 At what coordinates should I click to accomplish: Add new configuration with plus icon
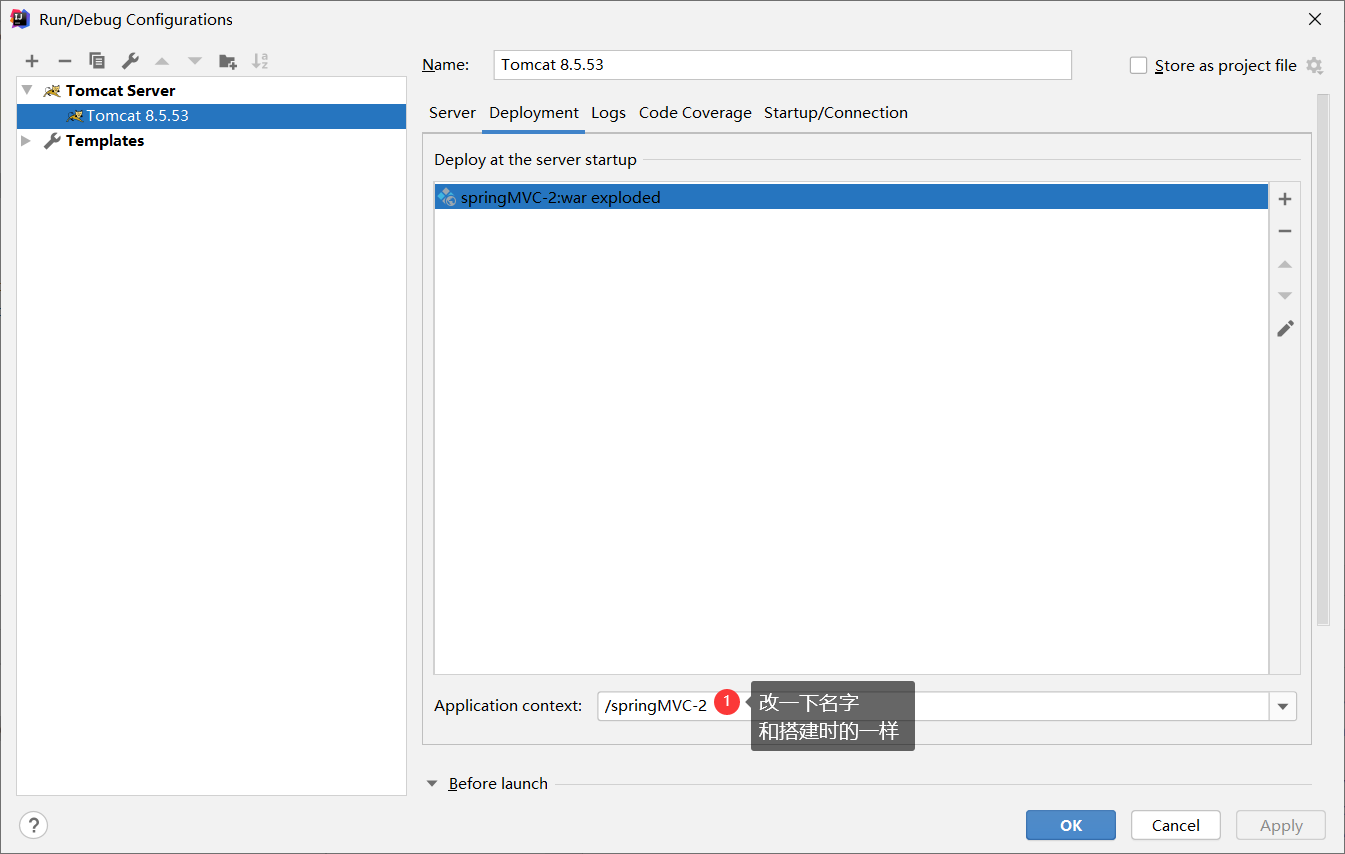click(32, 61)
